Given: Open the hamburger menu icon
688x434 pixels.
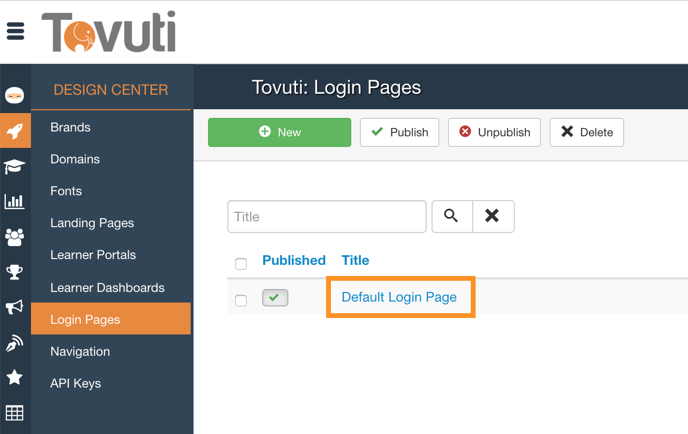Looking at the screenshot, I should point(15,31).
